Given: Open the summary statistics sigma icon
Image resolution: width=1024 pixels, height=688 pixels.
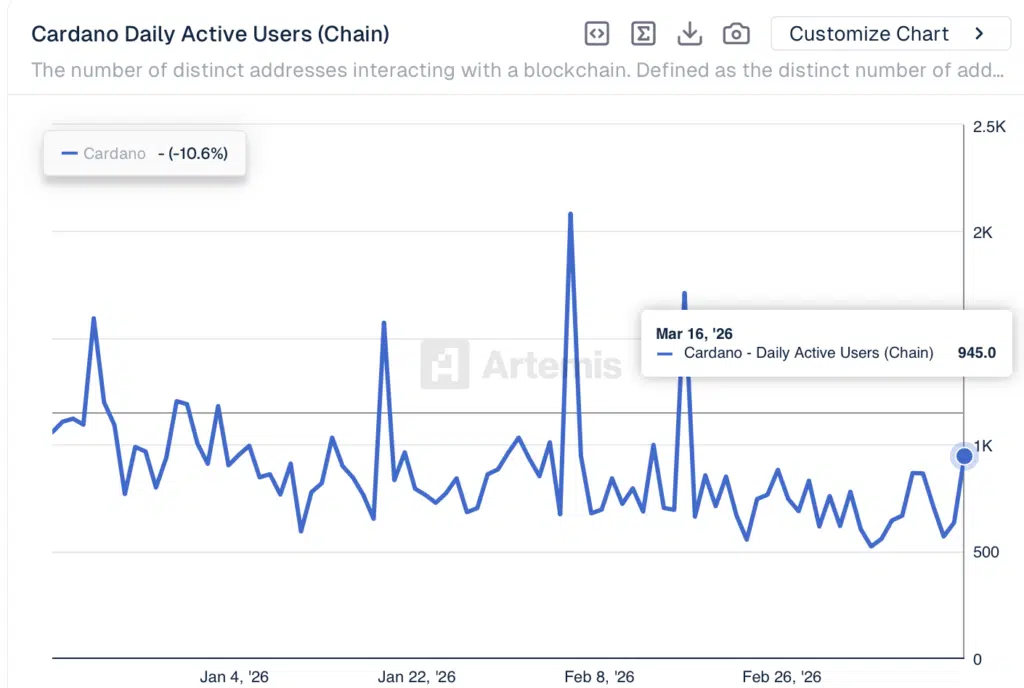Looking at the screenshot, I should tap(643, 33).
